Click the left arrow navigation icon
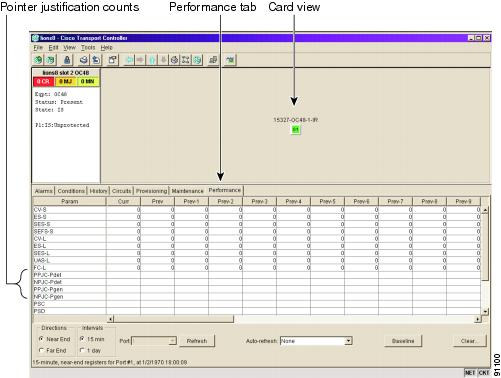The width and height of the screenshot is (501, 378). [x=129, y=60]
